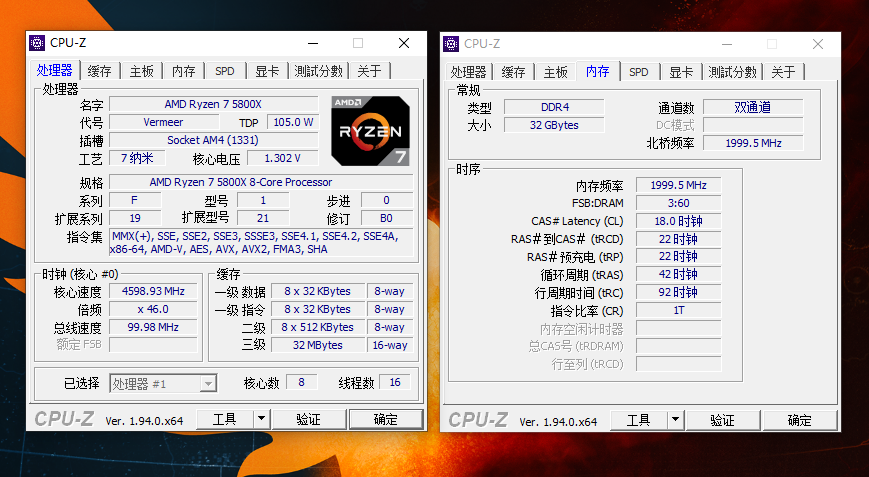
Task: Click the CAS# Latency value 18.0 时钟
Action: [679, 221]
